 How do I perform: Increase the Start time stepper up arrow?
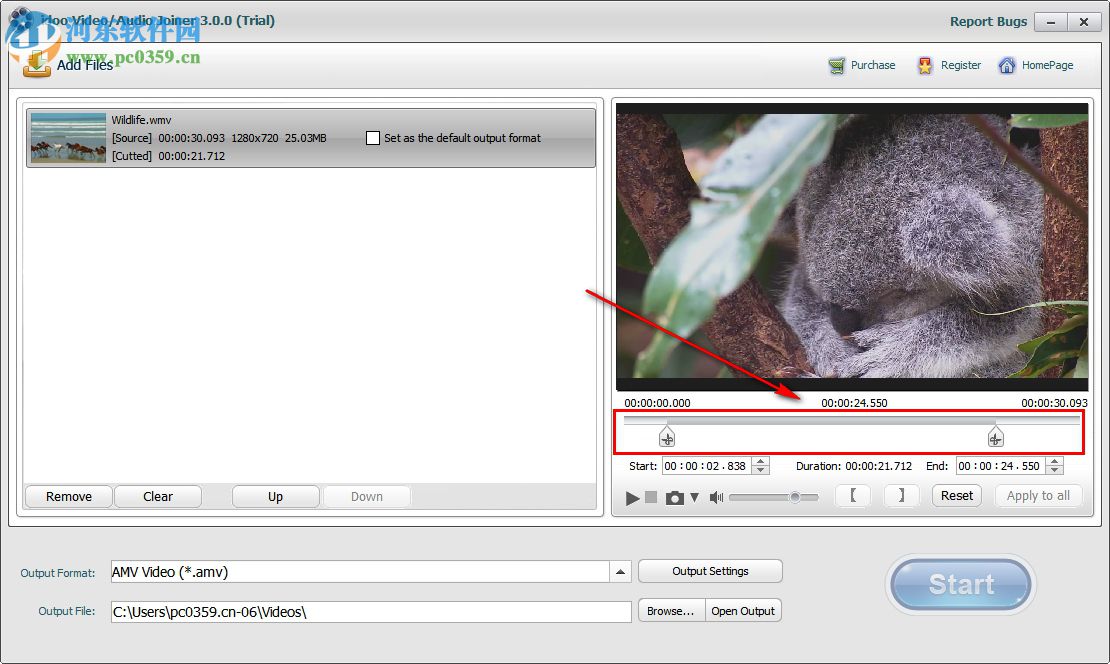(761, 462)
